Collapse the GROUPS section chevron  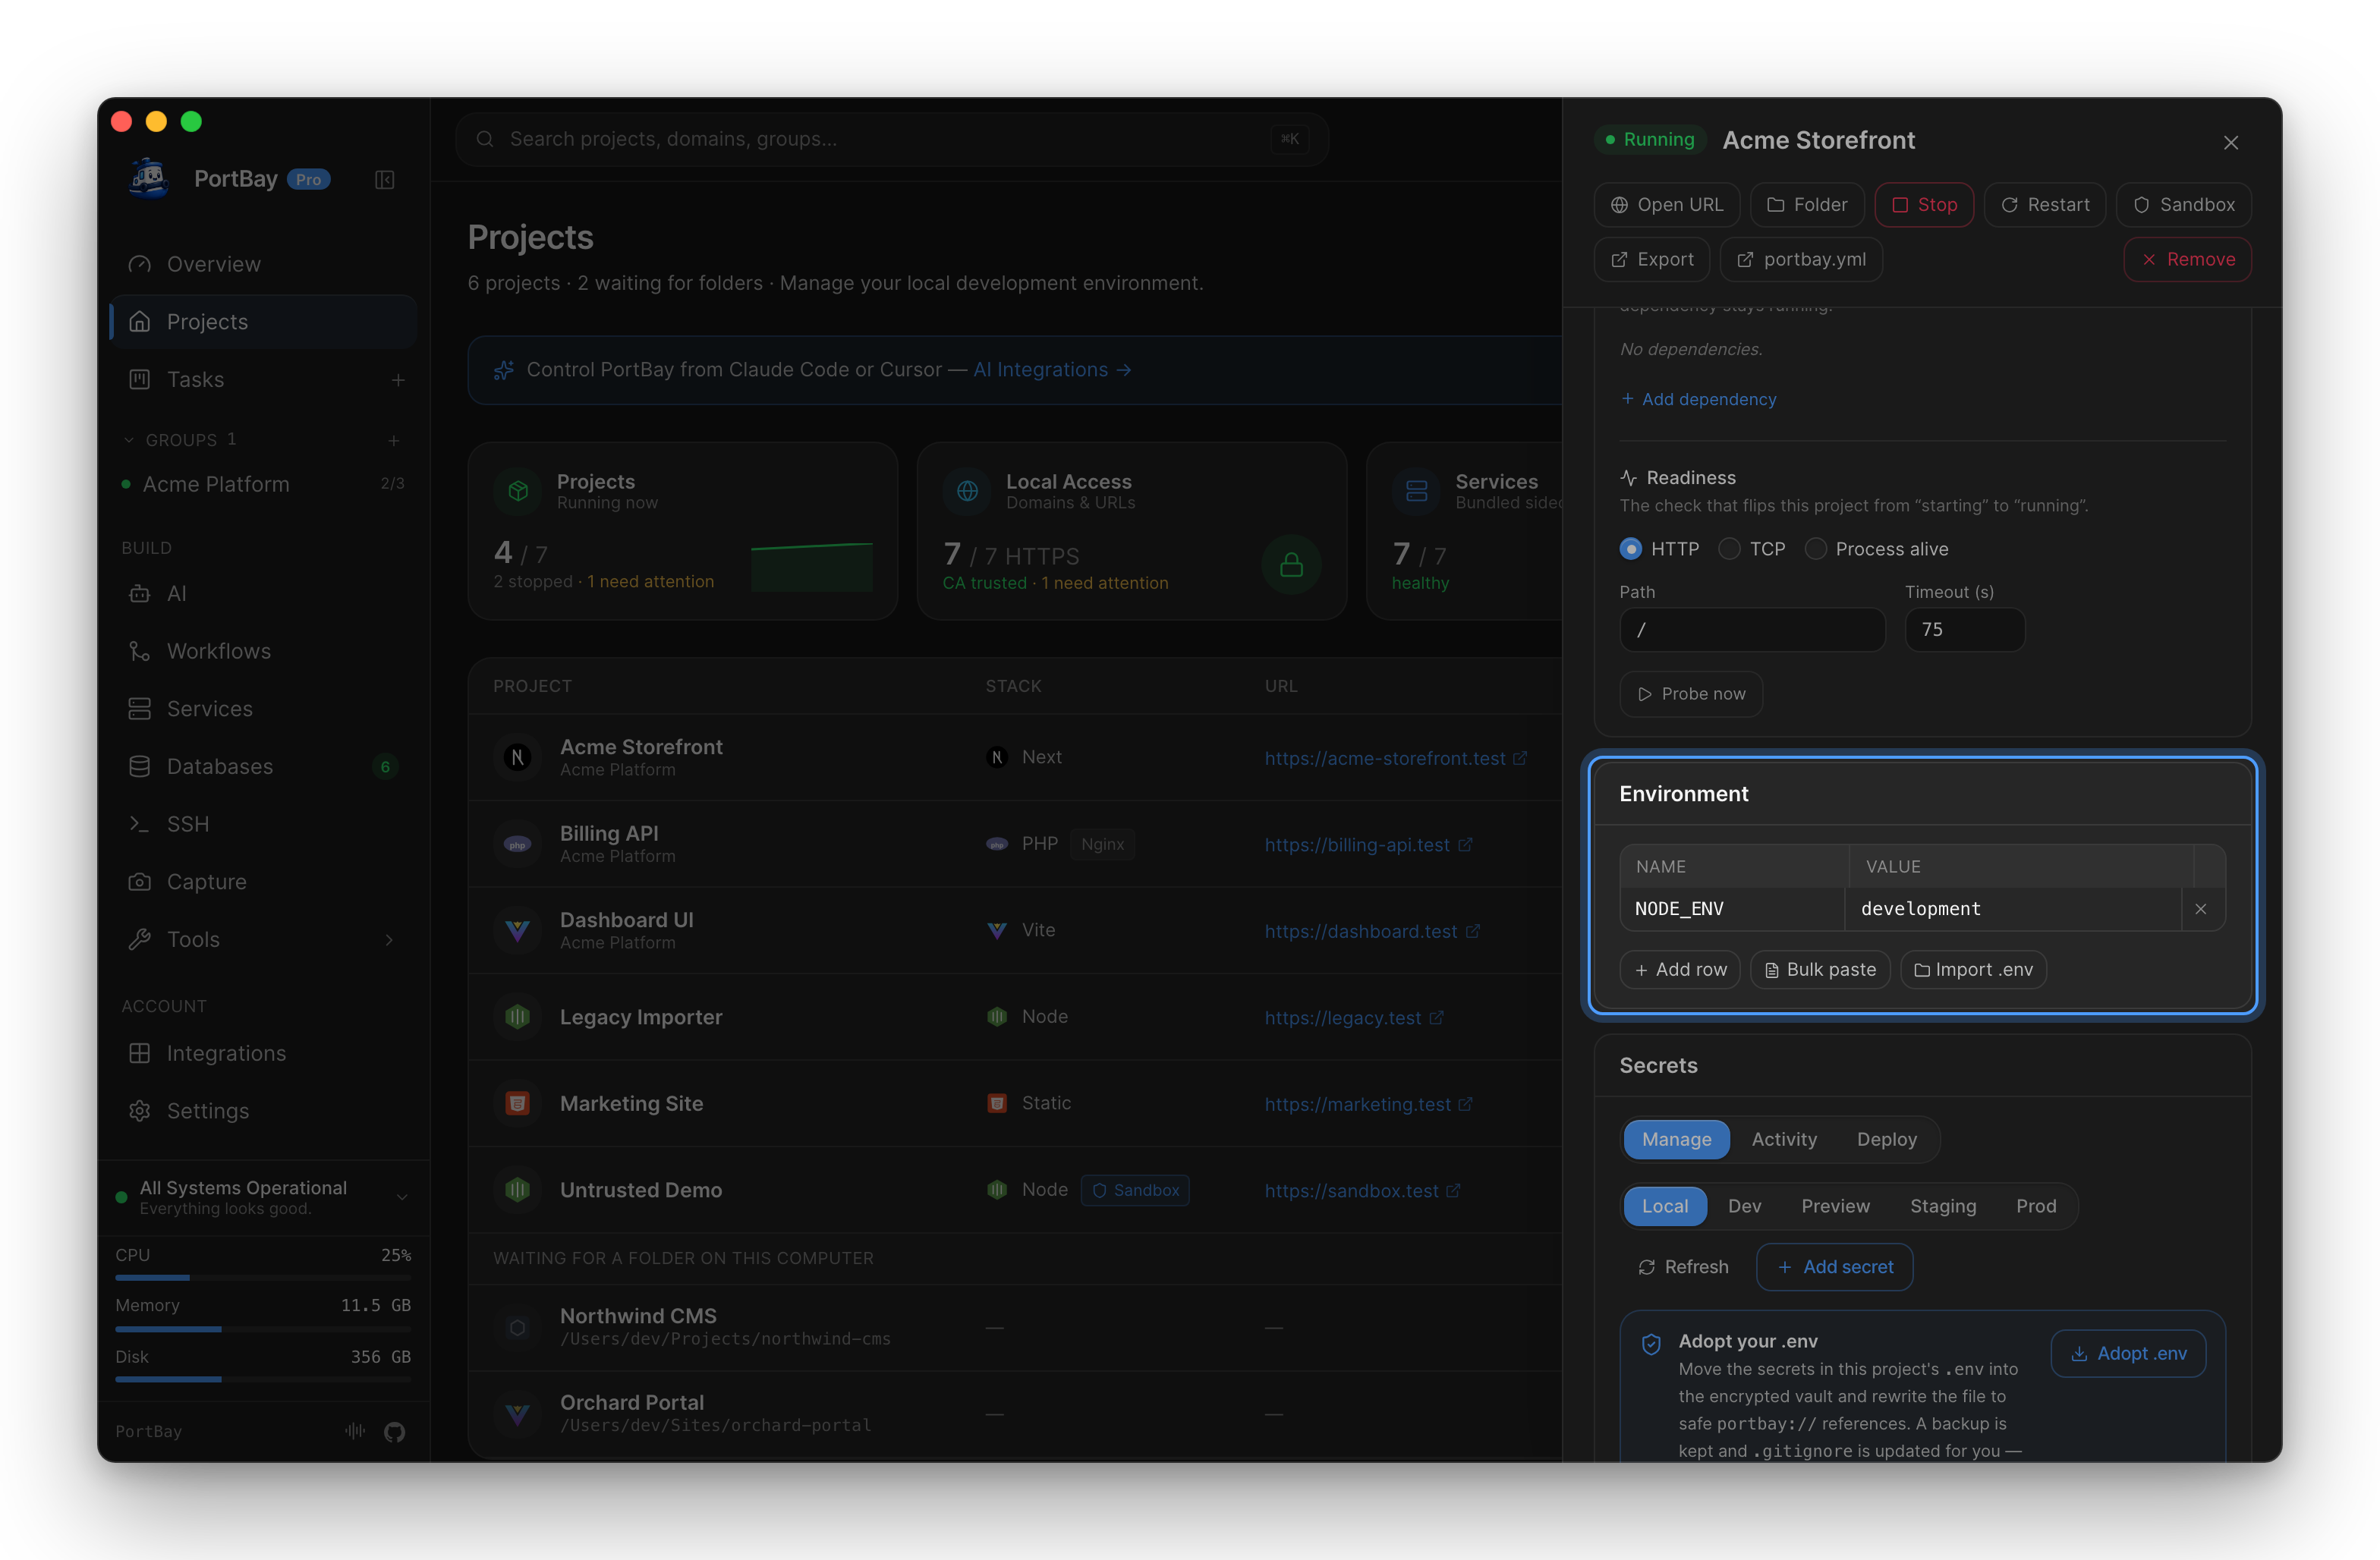(128, 440)
